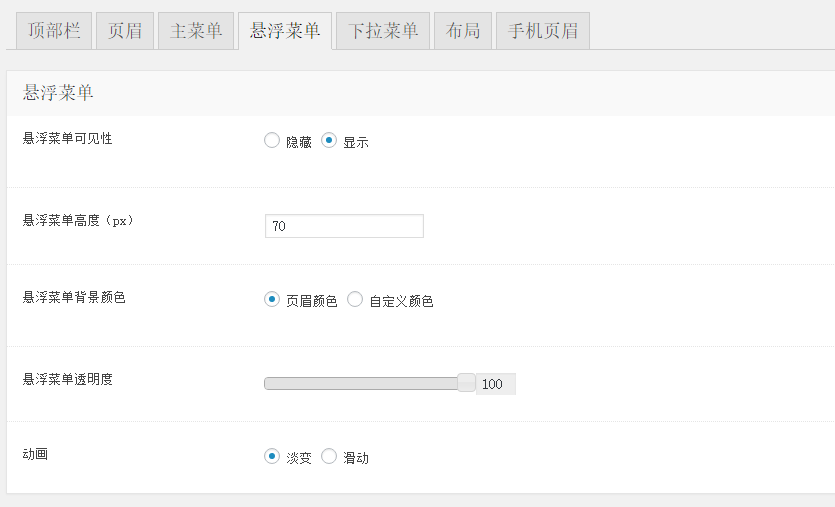Switch to the 手机页眉 tab
Viewport: 835px width, 507px height.
click(543, 31)
